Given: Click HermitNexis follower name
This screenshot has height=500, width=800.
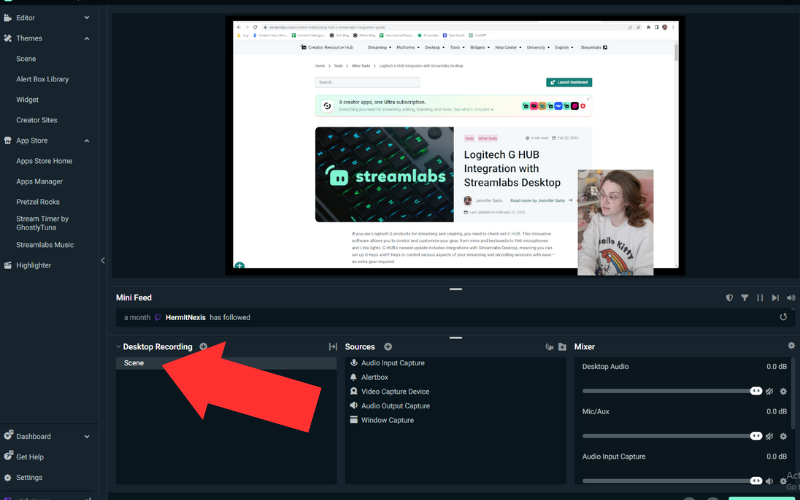Looking at the screenshot, I should [x=185, y=317].
